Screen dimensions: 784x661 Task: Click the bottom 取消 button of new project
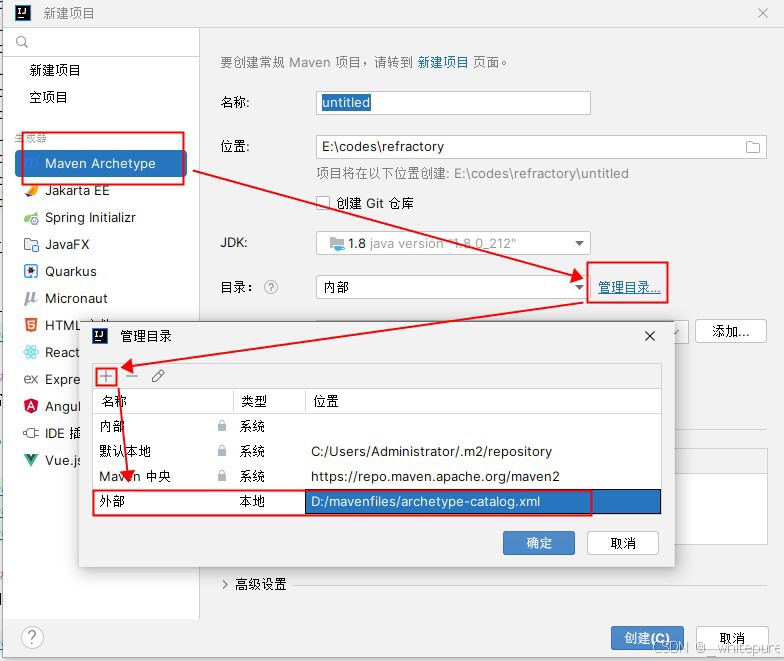coord(732,638)
